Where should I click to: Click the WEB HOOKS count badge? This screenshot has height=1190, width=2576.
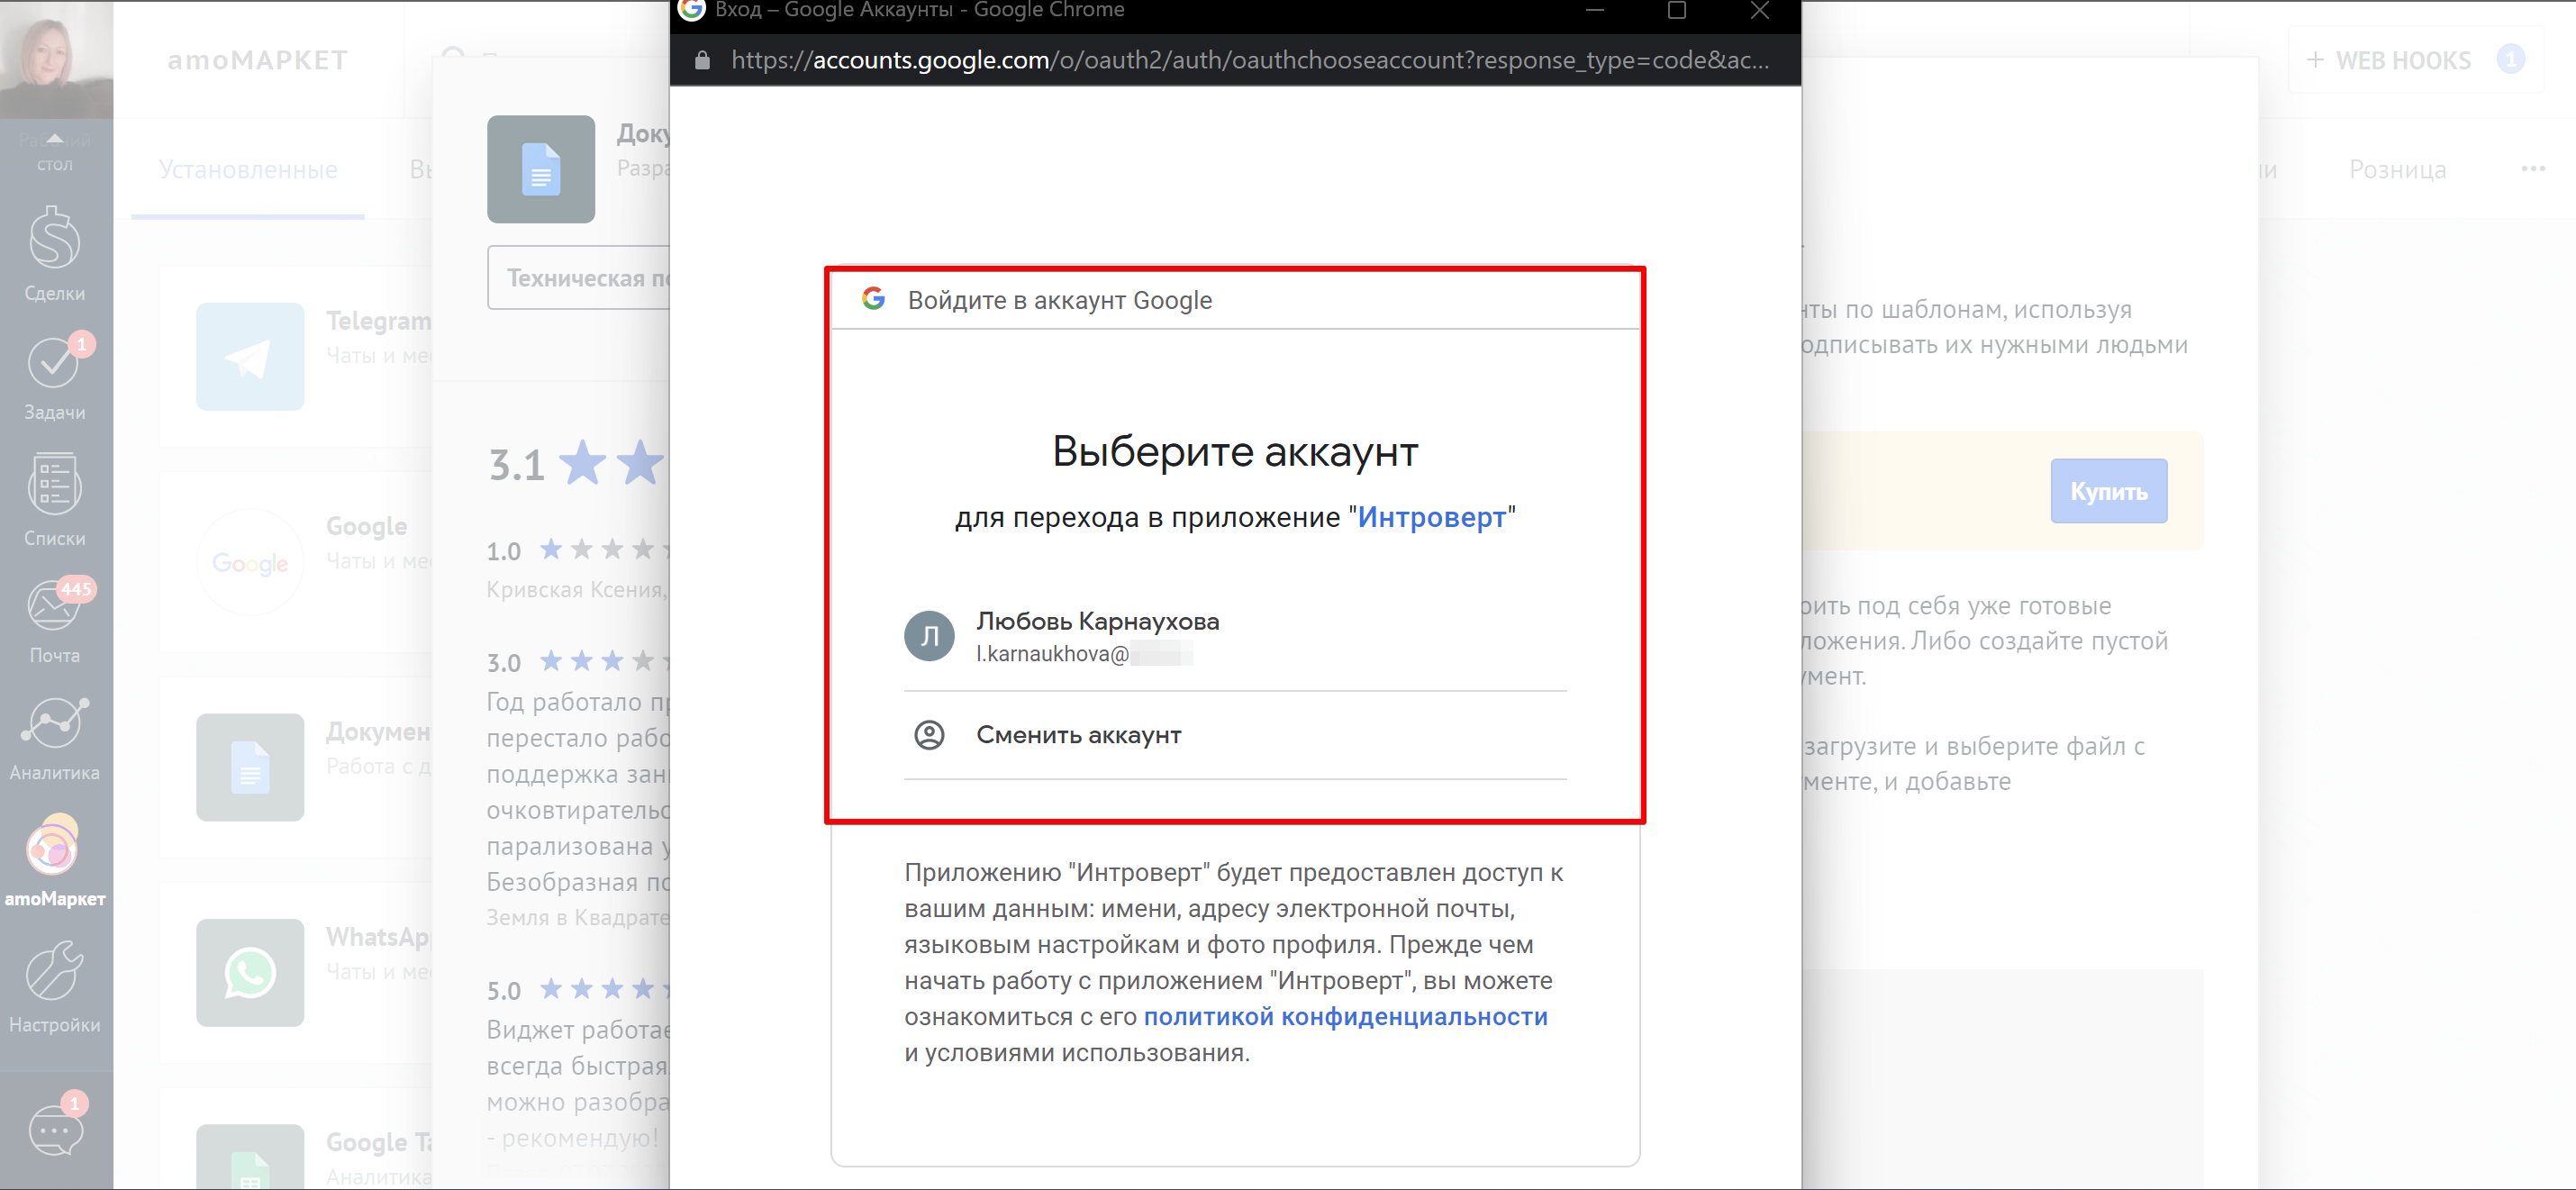2510,60
